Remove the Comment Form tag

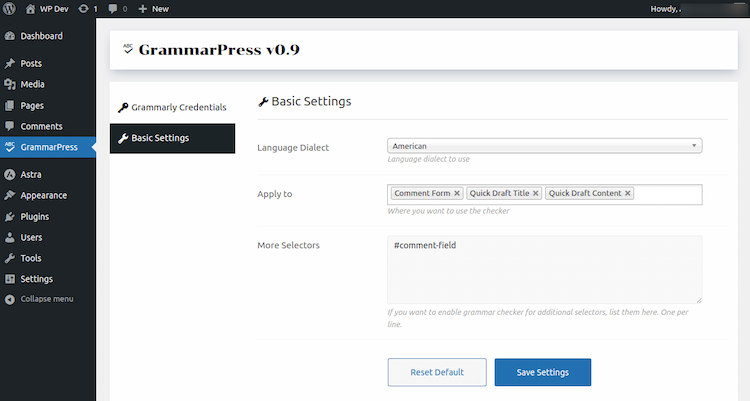click(457, 193)
